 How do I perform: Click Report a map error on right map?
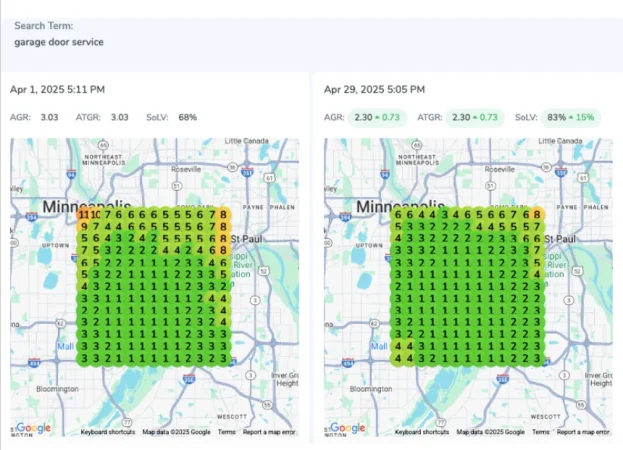tap(583, 432)
